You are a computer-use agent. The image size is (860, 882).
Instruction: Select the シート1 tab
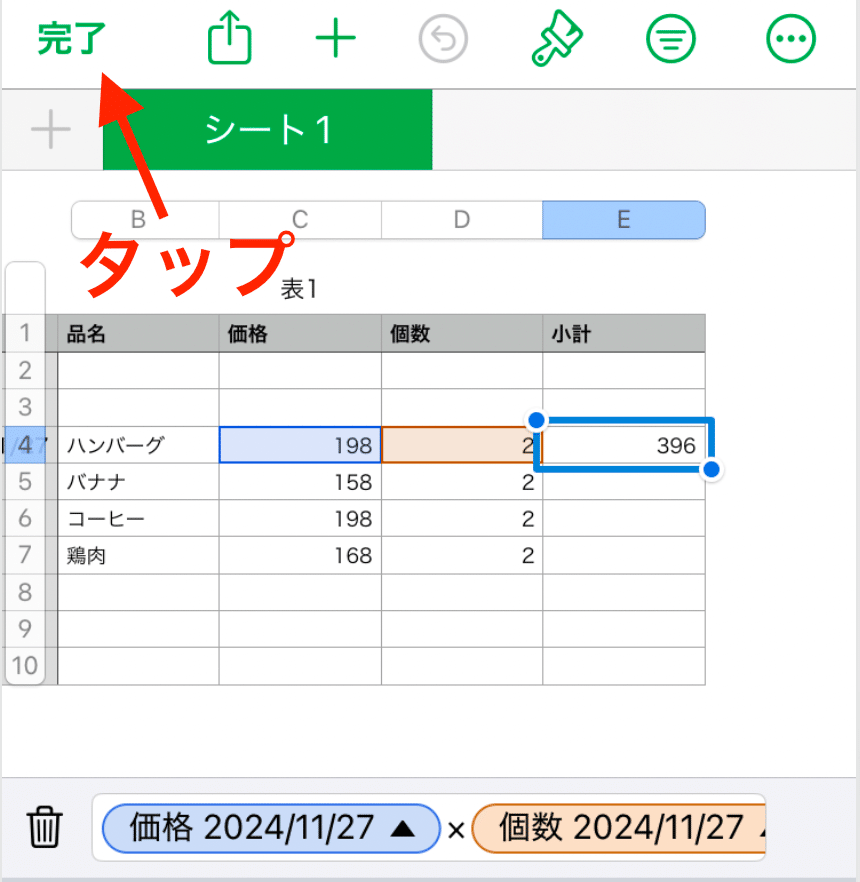(x=268, y=129)
